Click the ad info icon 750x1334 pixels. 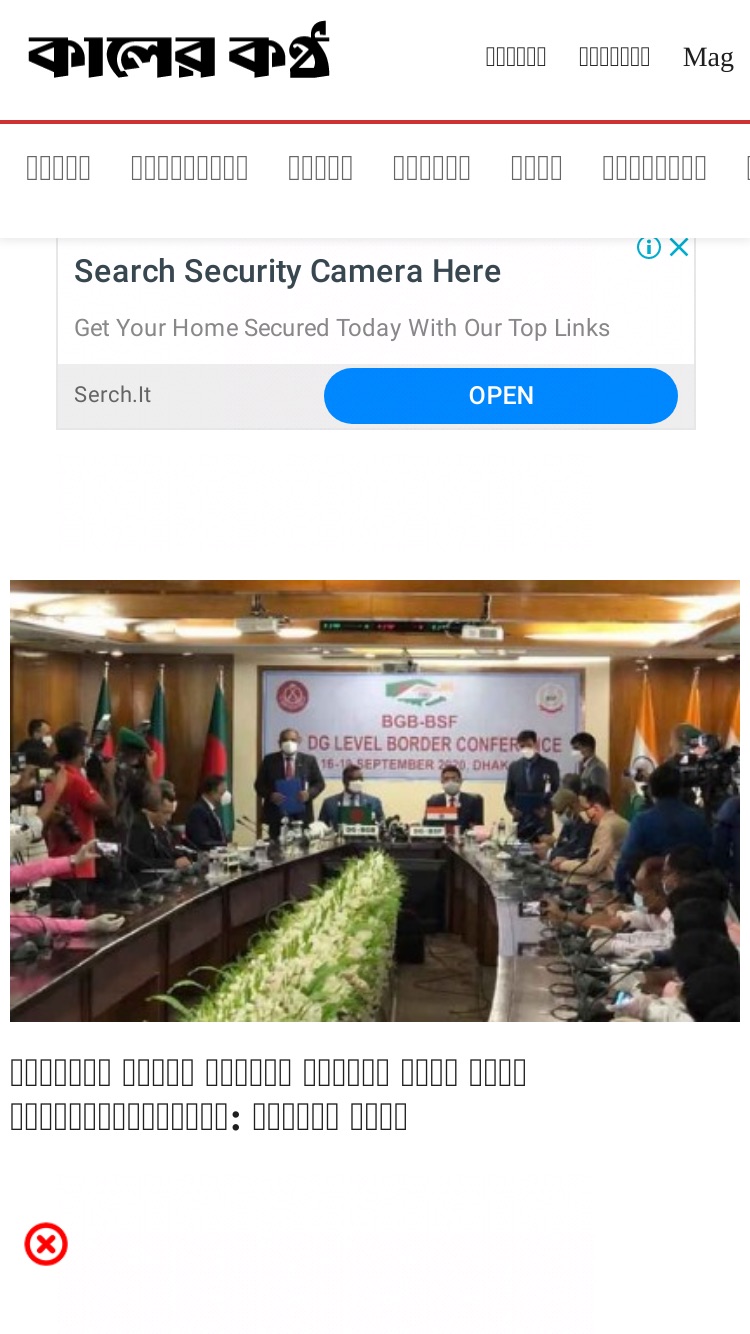click(x=649, y=248)
